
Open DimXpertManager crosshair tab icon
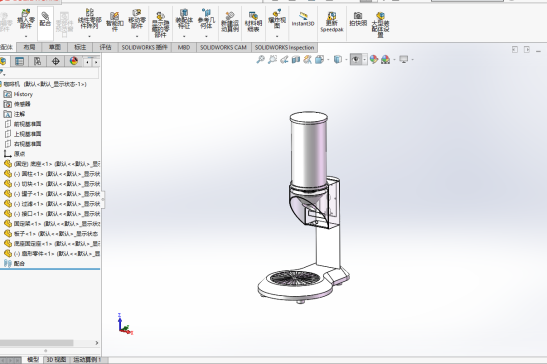point(55,61)
